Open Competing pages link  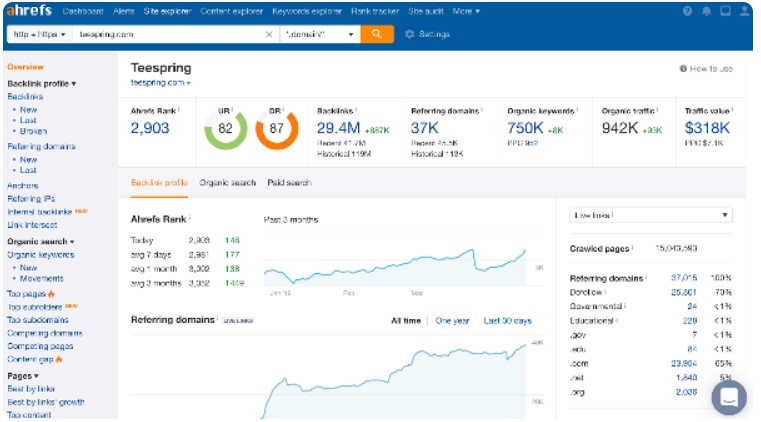coord(40,346)
